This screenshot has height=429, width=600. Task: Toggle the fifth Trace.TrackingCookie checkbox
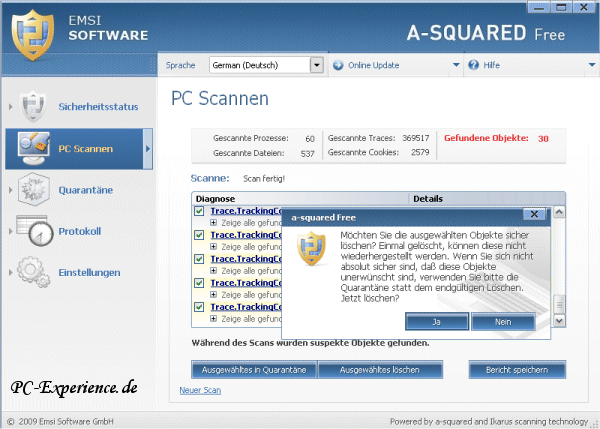point(199,307)
